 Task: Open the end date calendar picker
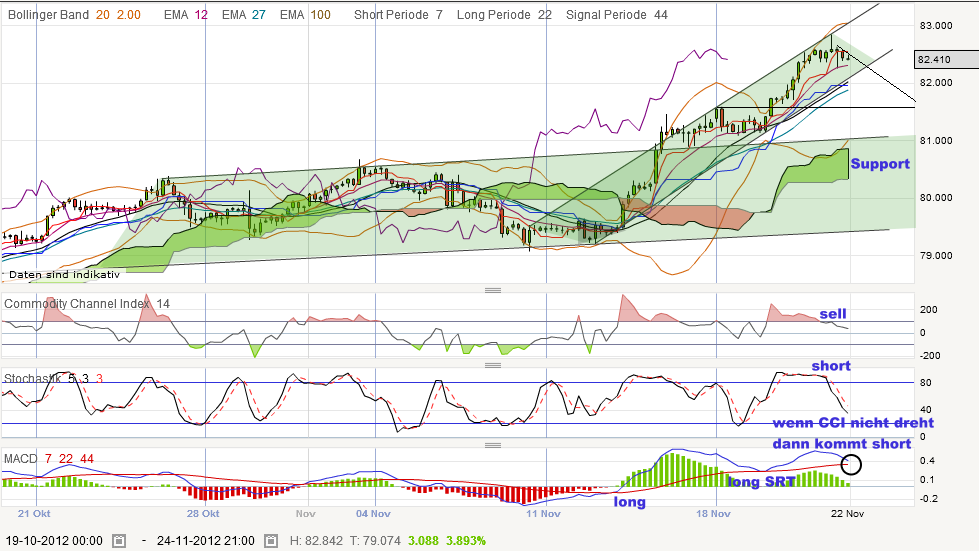[x=271, y=541]
